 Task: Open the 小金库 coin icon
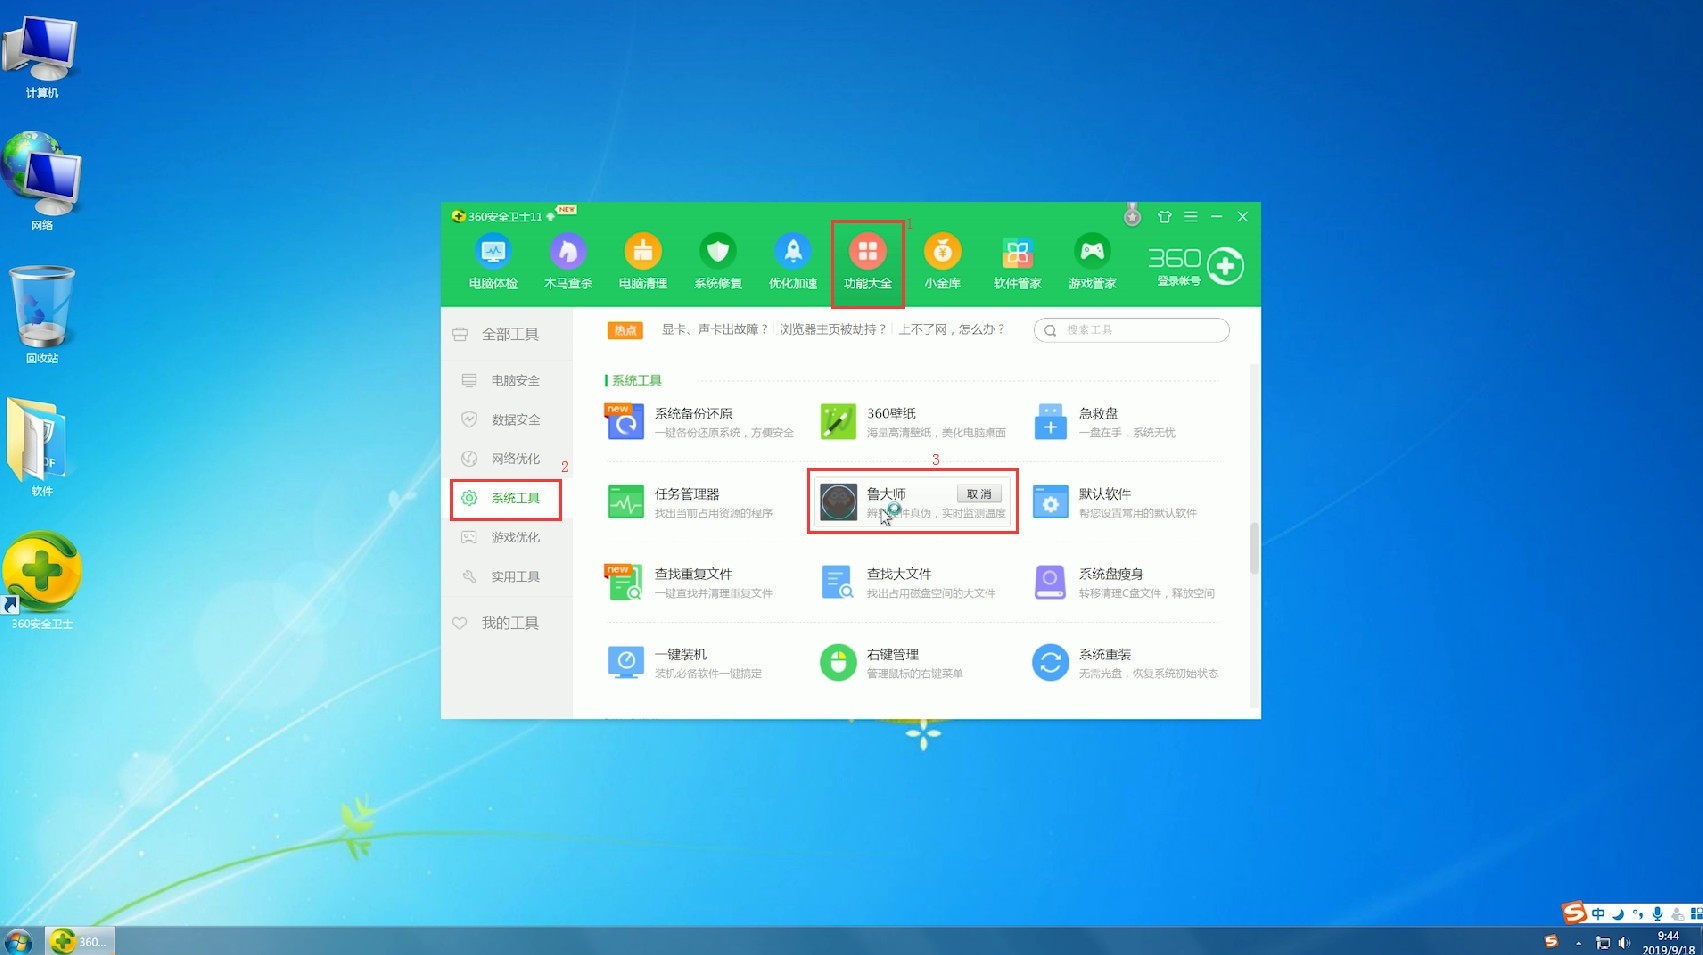click(942, 252)
